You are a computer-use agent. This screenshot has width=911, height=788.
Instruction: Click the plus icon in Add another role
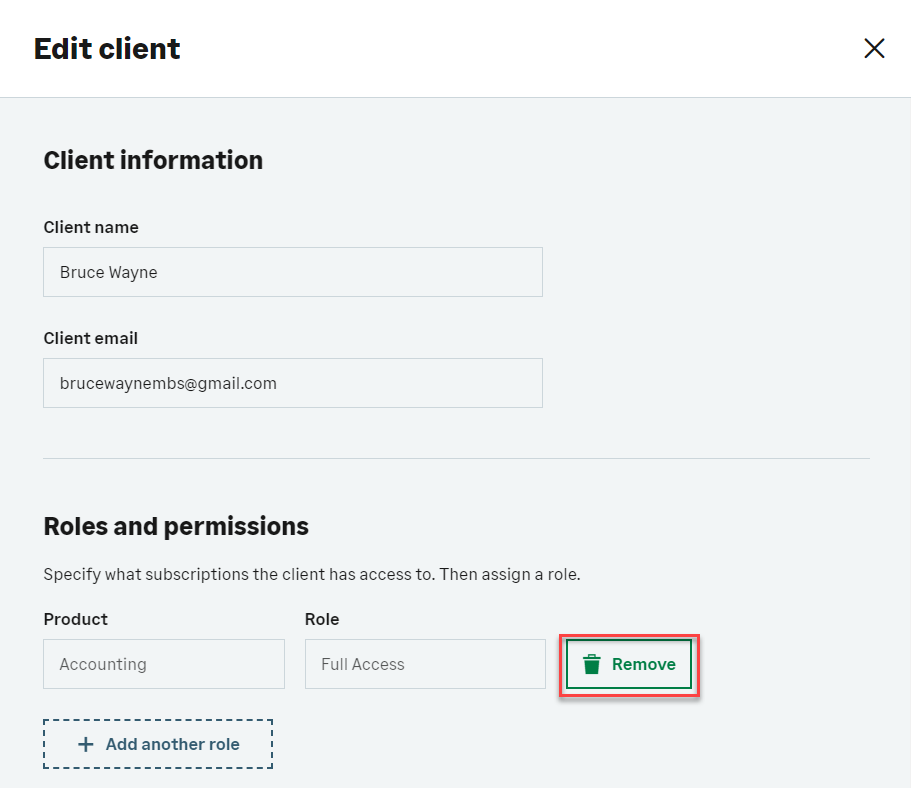tap(86, 744)
